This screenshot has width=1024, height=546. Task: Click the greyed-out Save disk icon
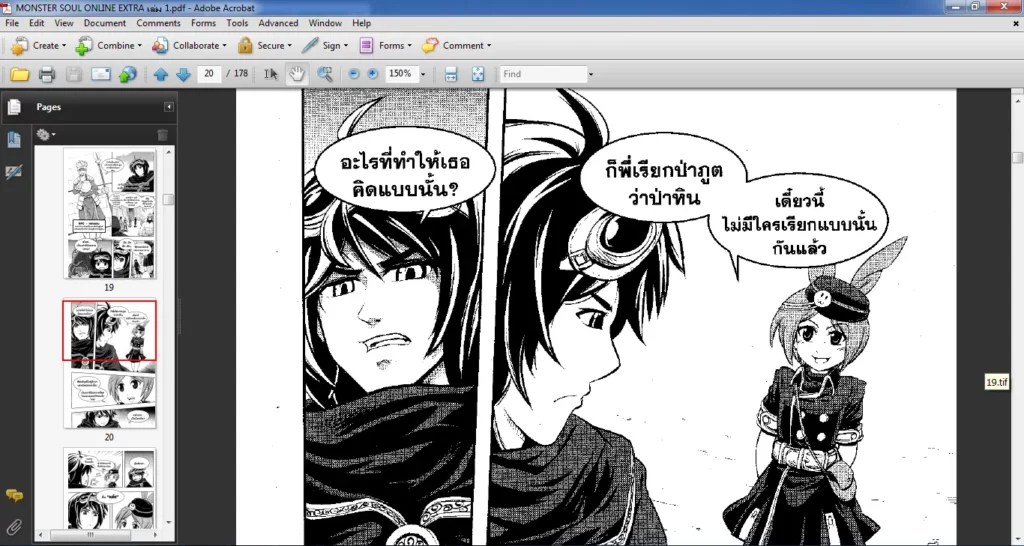[74, 74]
